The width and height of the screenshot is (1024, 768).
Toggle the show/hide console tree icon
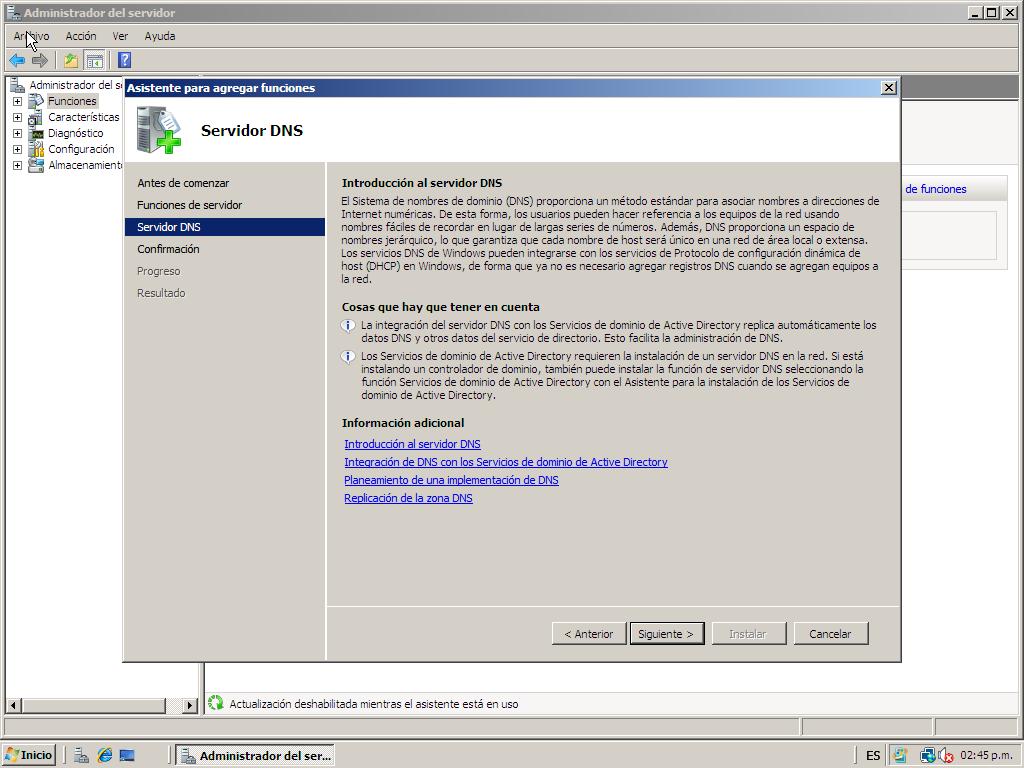tap(95, 61)
